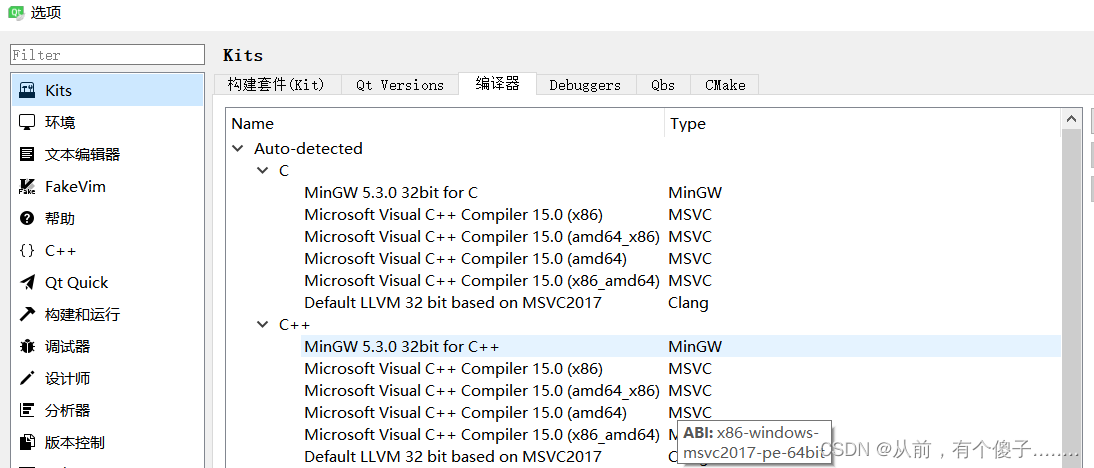Open the C++ braces icon
The height and width of the screenshot is (468, 1094).
[27, 250]
